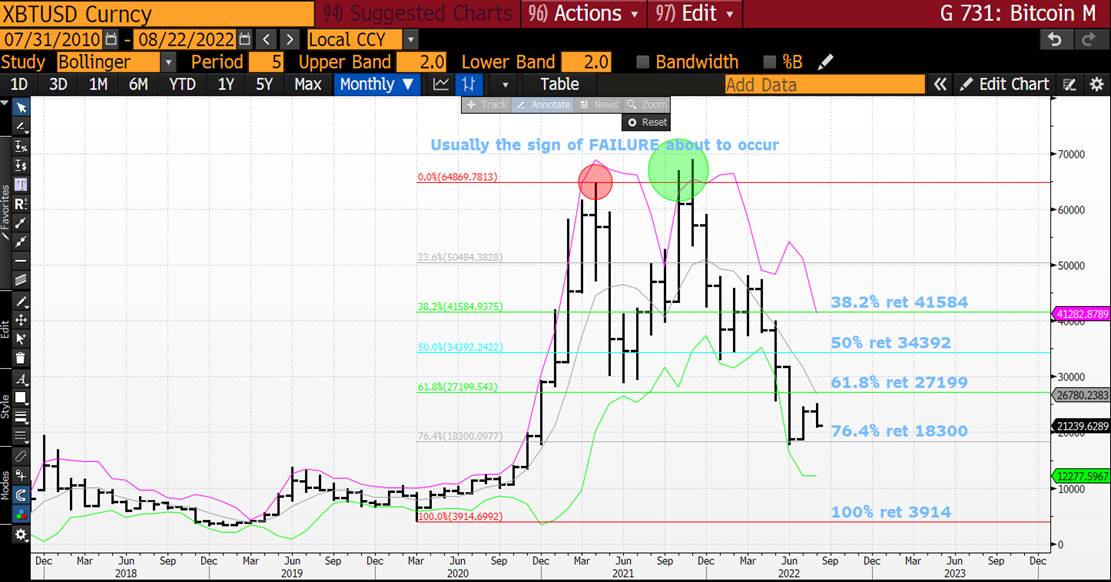Open the fill color style swatch
The height and width of the screenshot is (582, 1111).
[x=21, y=398]
